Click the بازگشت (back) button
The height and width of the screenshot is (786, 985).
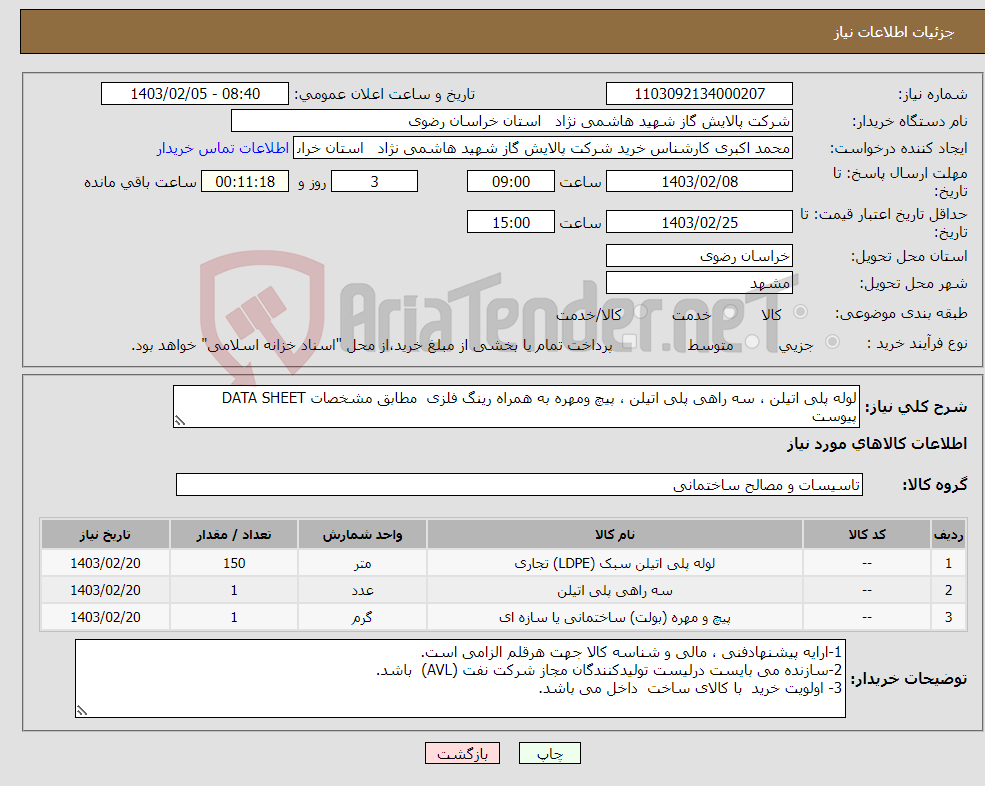[462, 753]
